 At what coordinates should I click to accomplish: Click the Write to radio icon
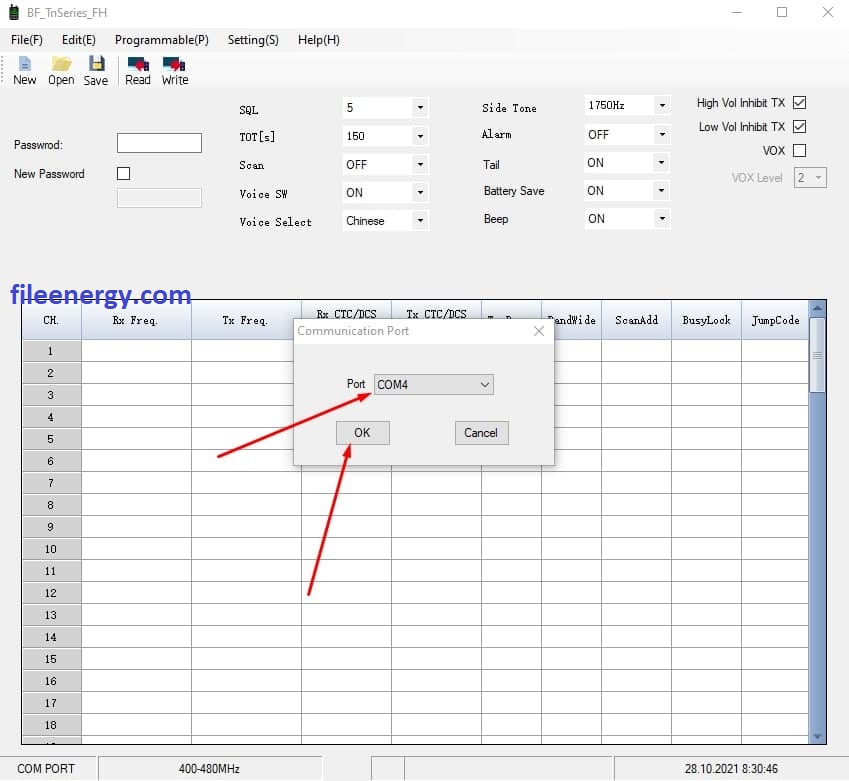tap(174, 70)
